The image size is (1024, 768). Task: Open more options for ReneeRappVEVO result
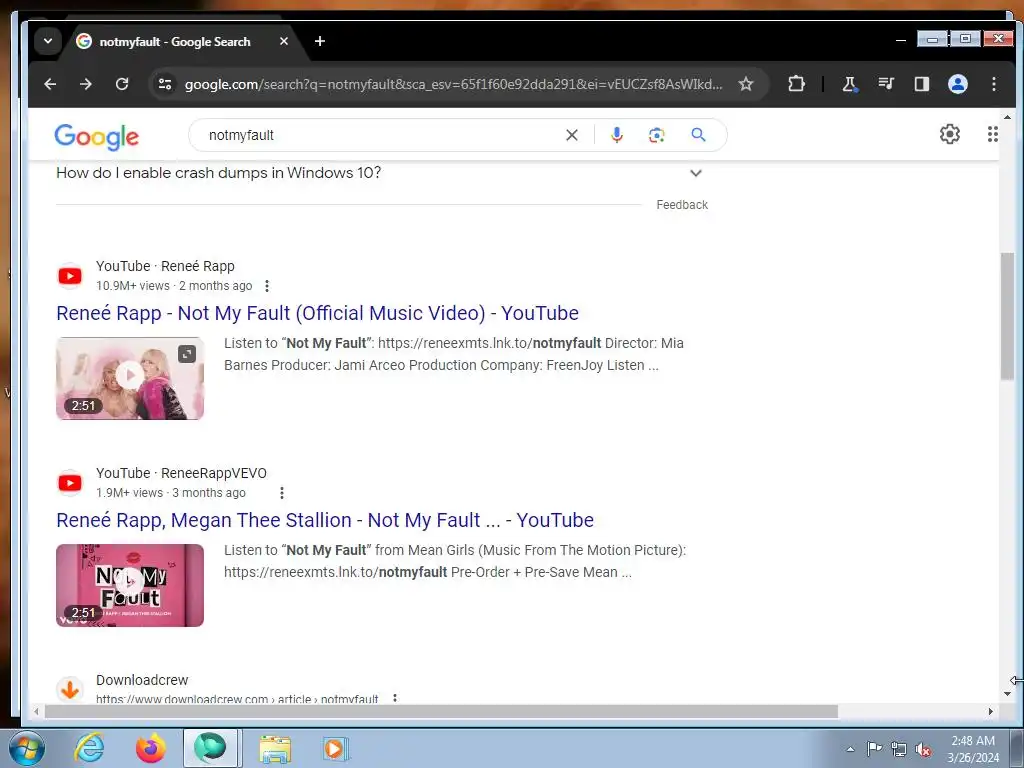coord(281,493)
